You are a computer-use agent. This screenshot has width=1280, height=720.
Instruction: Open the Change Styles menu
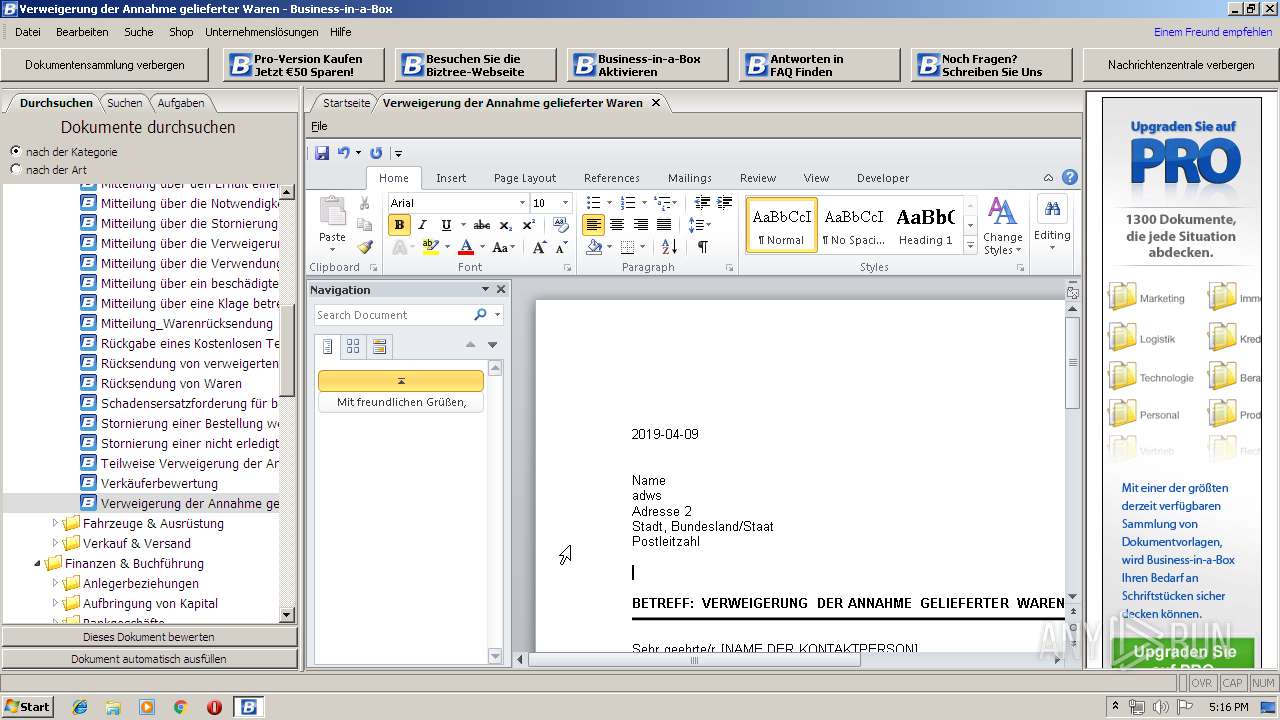click(x=1002, y=227)
